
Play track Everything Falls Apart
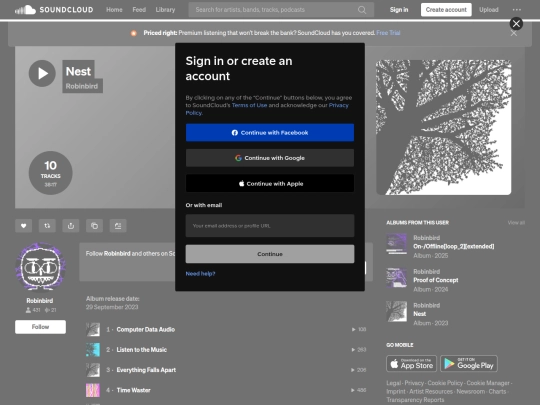tap(146, 370)
